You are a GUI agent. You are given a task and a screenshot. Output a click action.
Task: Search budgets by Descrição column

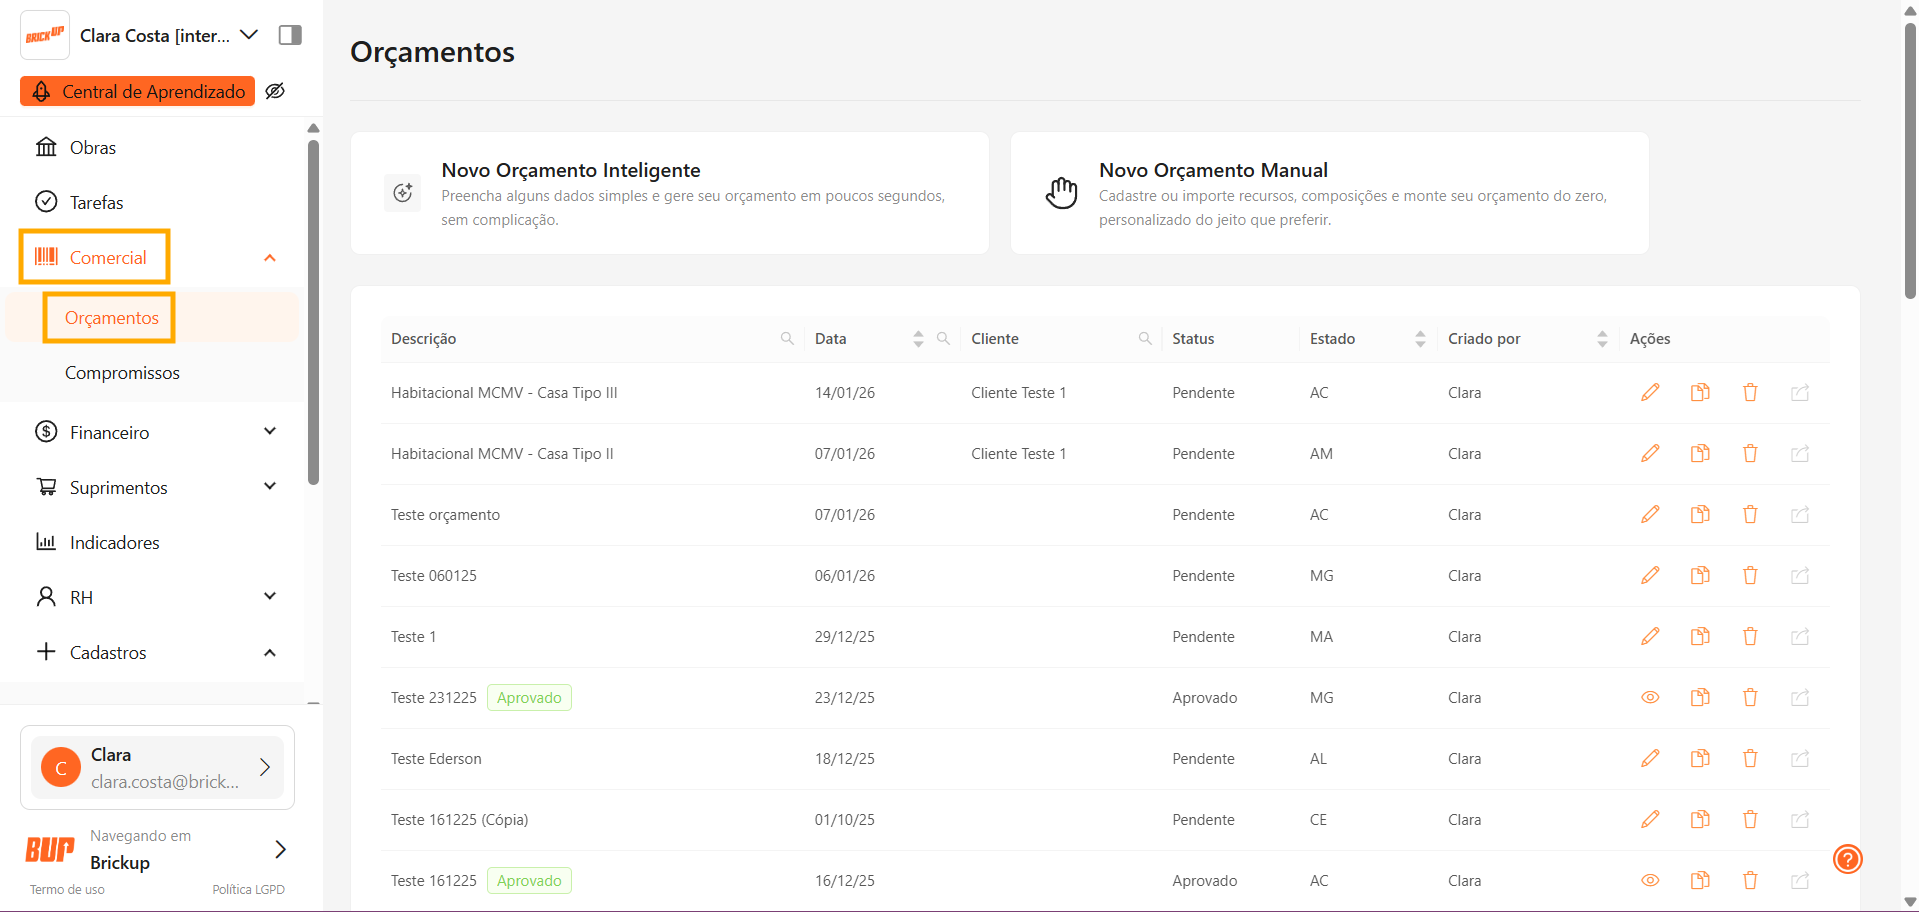point(787,339)
